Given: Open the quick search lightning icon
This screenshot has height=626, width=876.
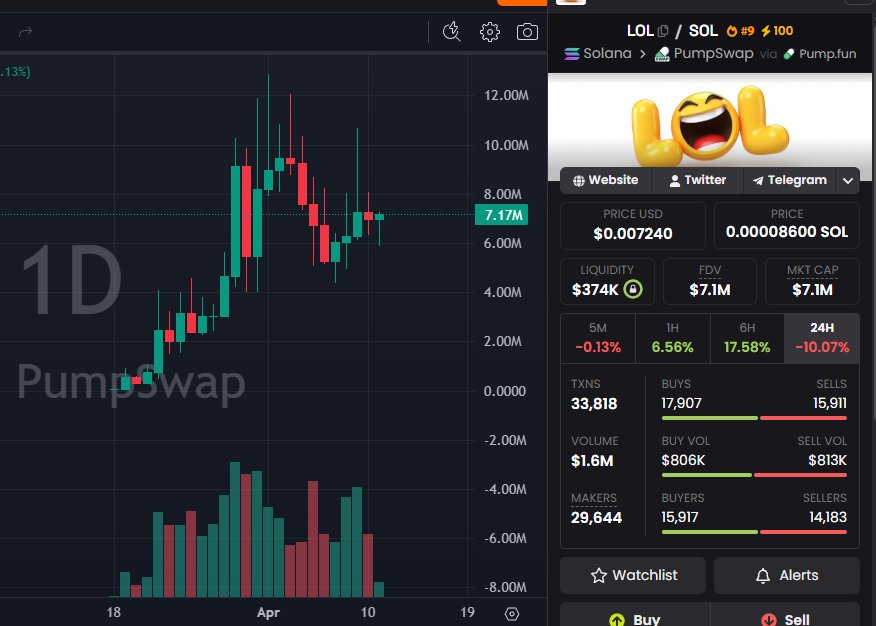Looking at the screenshot, I should pyautogui.click(x=451, y=31).
